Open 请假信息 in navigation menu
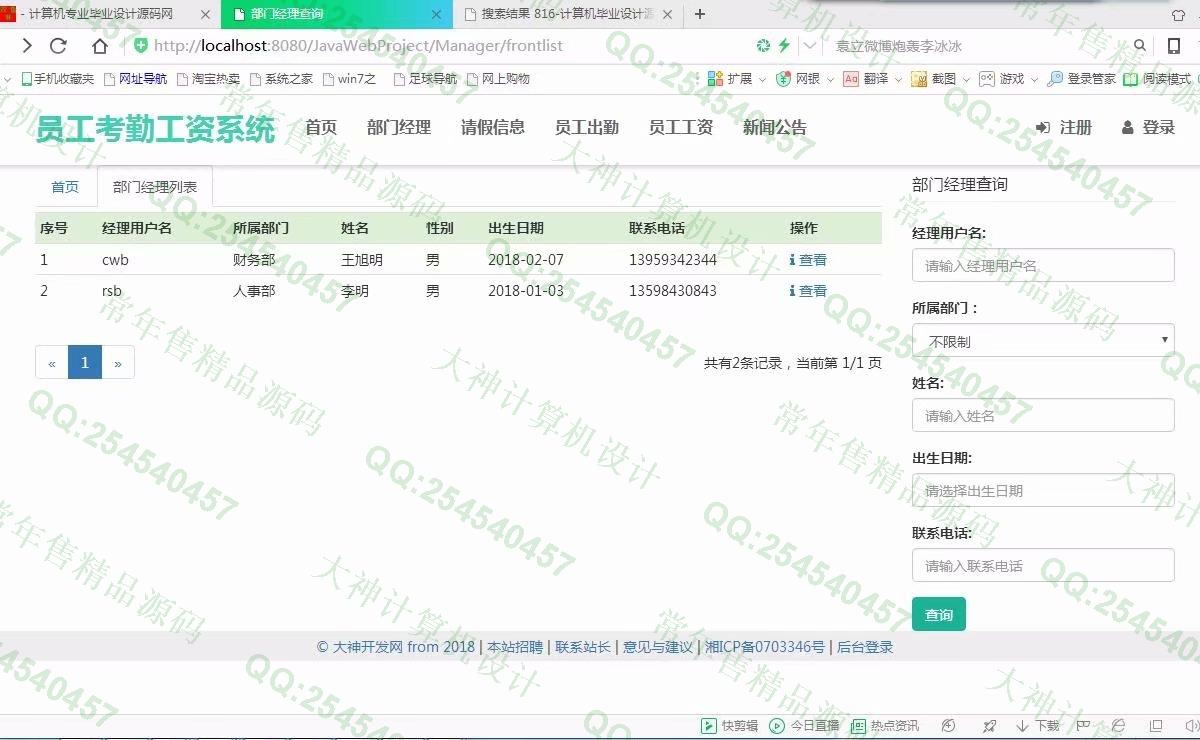This screenshot has width=1200, height=740. point(492,128)
